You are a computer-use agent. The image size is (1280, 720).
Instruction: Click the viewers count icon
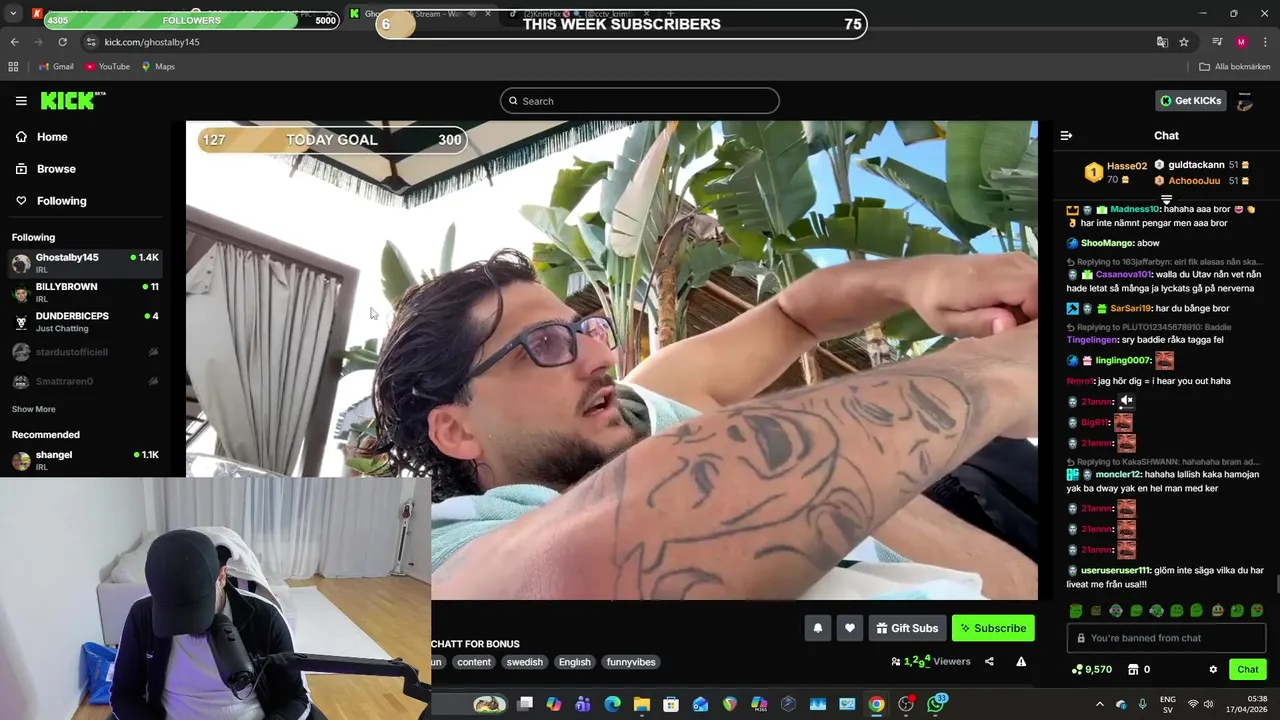coord(896,662)
